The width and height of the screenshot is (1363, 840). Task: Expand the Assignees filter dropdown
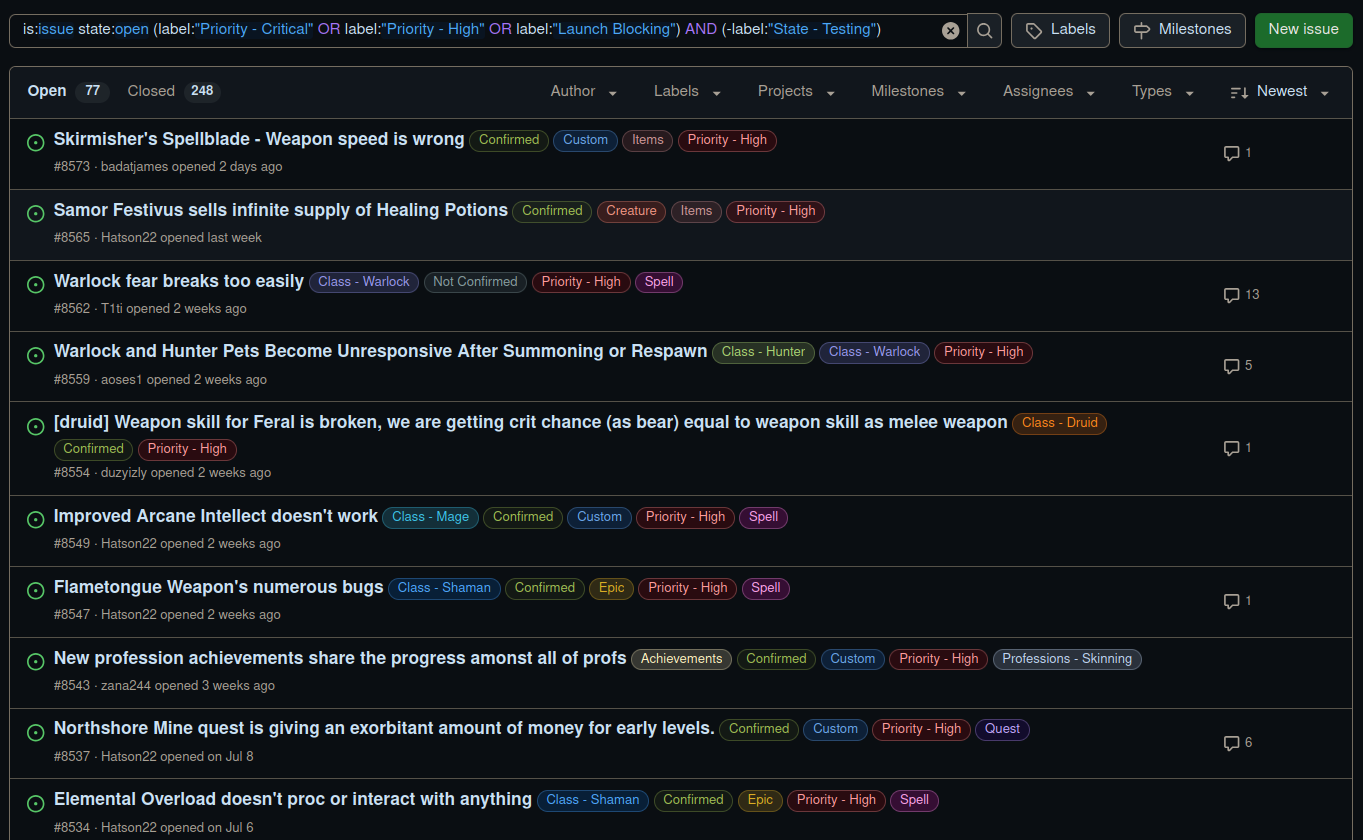click(1050, 91)
